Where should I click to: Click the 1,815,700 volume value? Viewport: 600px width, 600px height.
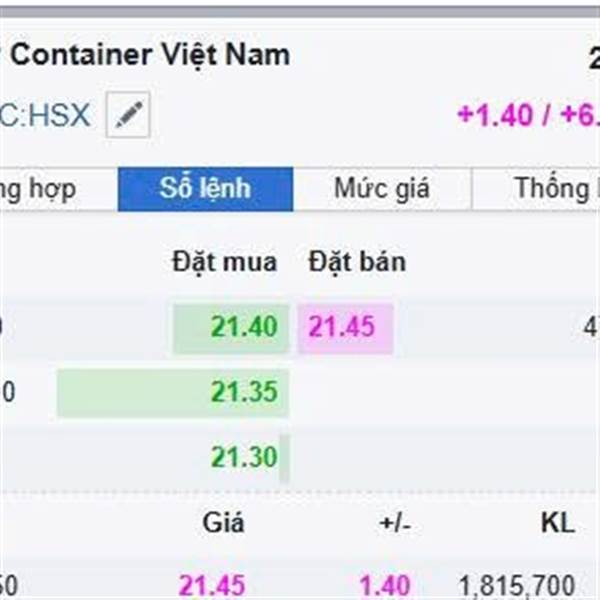coord(517,586)
